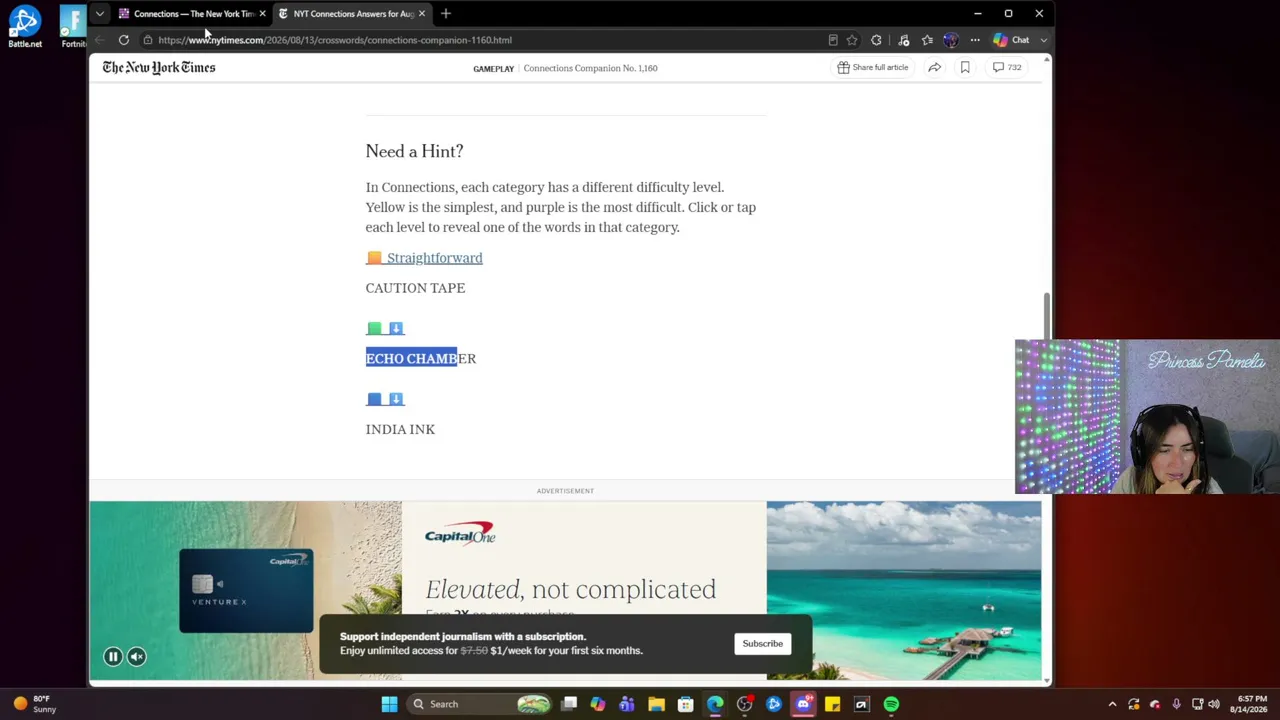The image size is (1280, 720).
Task: Click the page vertical scrollbar thumb
Action: pyautogui.click(x=1047, y=315)
